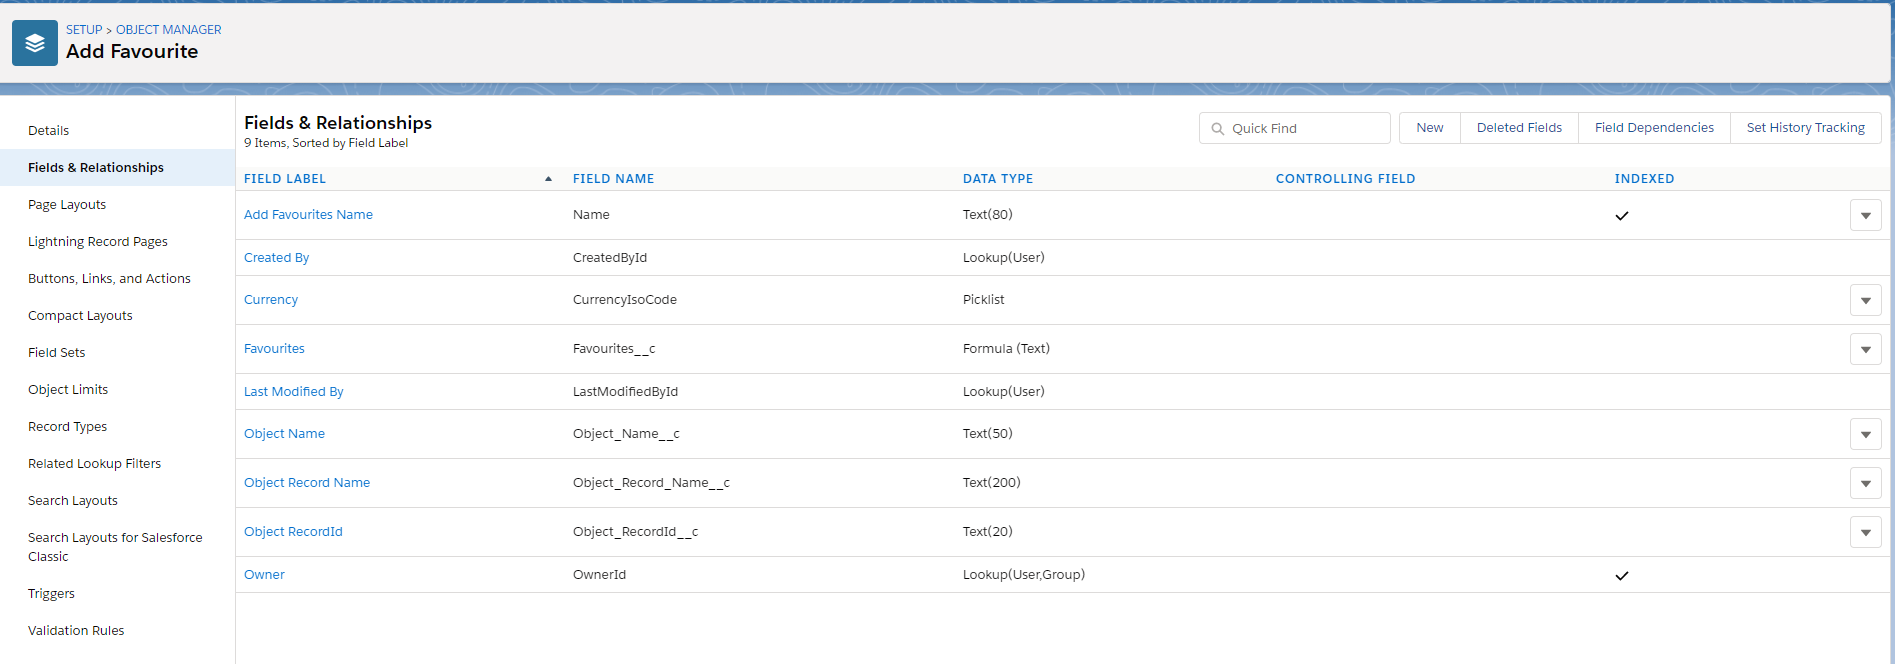1895x664 pixels.
Task: Click the Lookup(User,Group) data type cell
Action: click(x=1024, y=575)
